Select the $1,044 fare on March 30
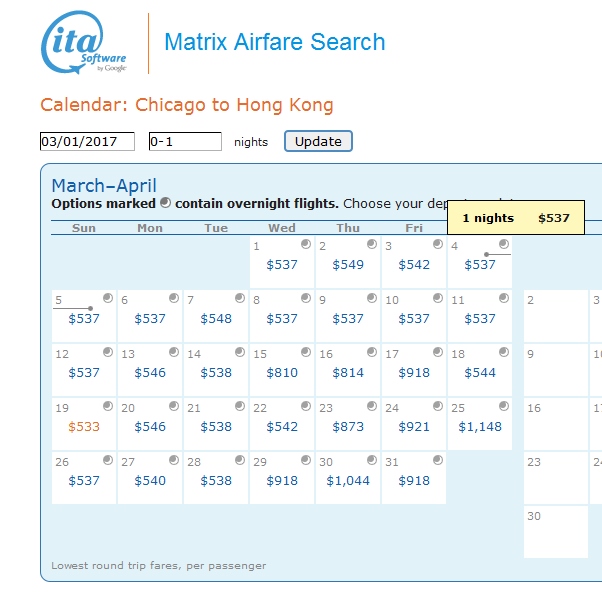 tap(348, 480)
